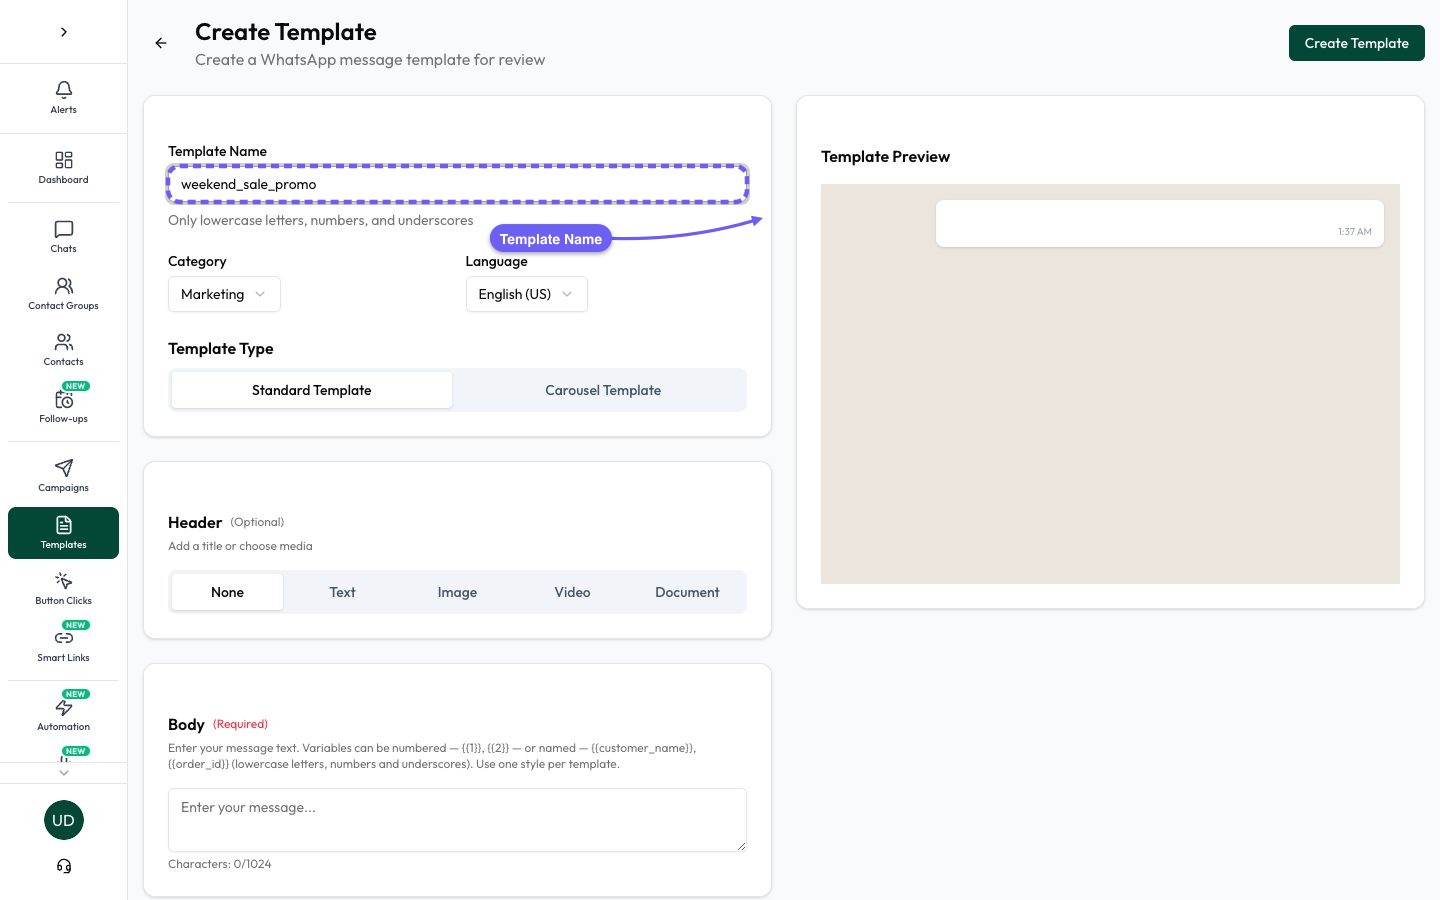Screen dimensions: 1440x900
Task: Click the red '(Required)' label beside Body
Action: (240, 724)
